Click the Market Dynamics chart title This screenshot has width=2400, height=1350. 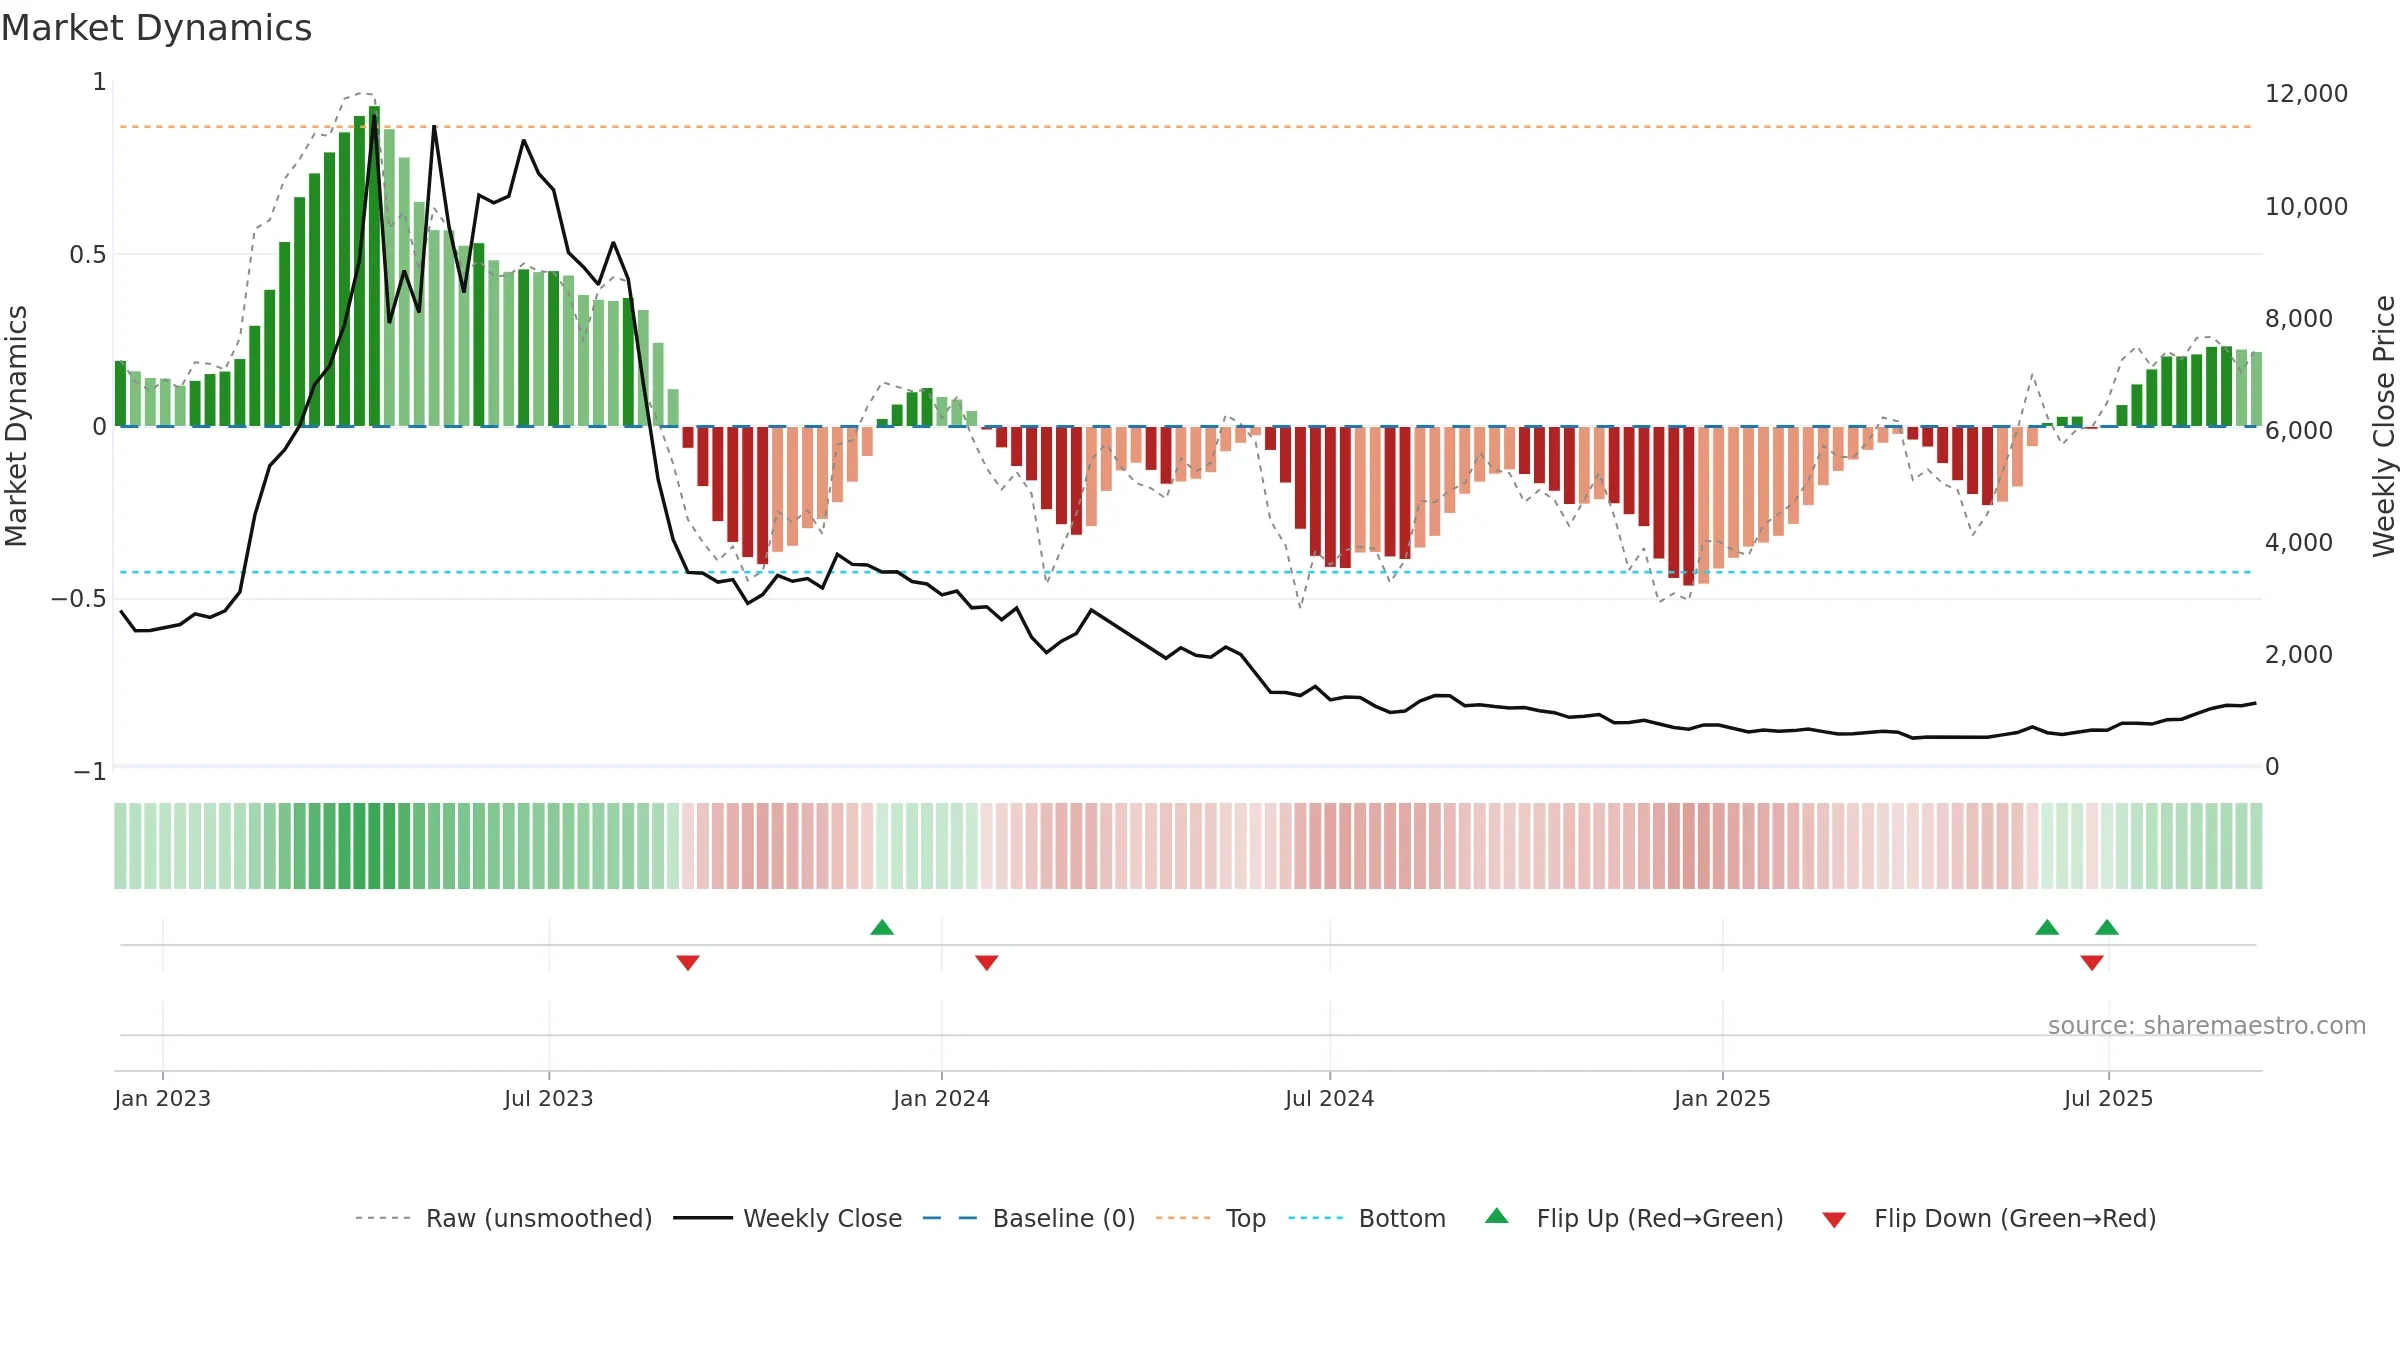click(156, 28)
